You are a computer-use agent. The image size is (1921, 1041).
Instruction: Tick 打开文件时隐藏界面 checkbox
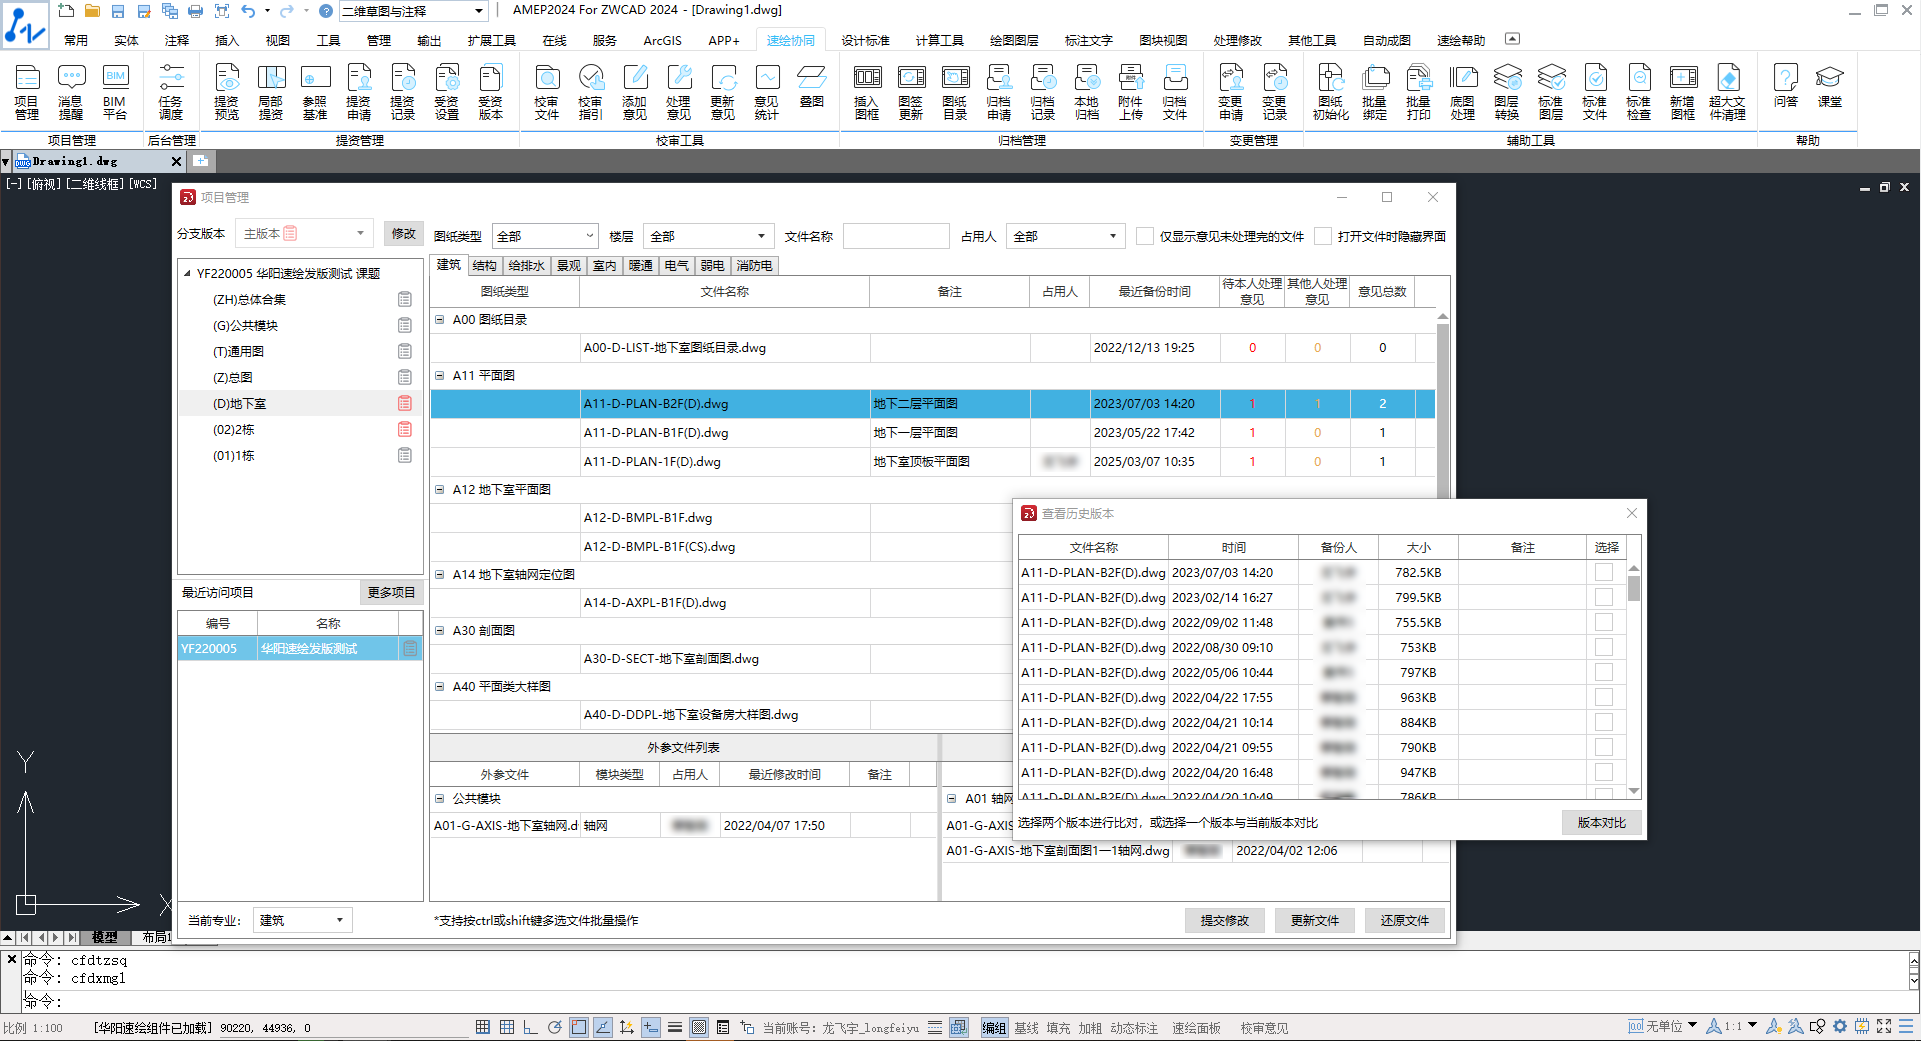coord(1323,236)
